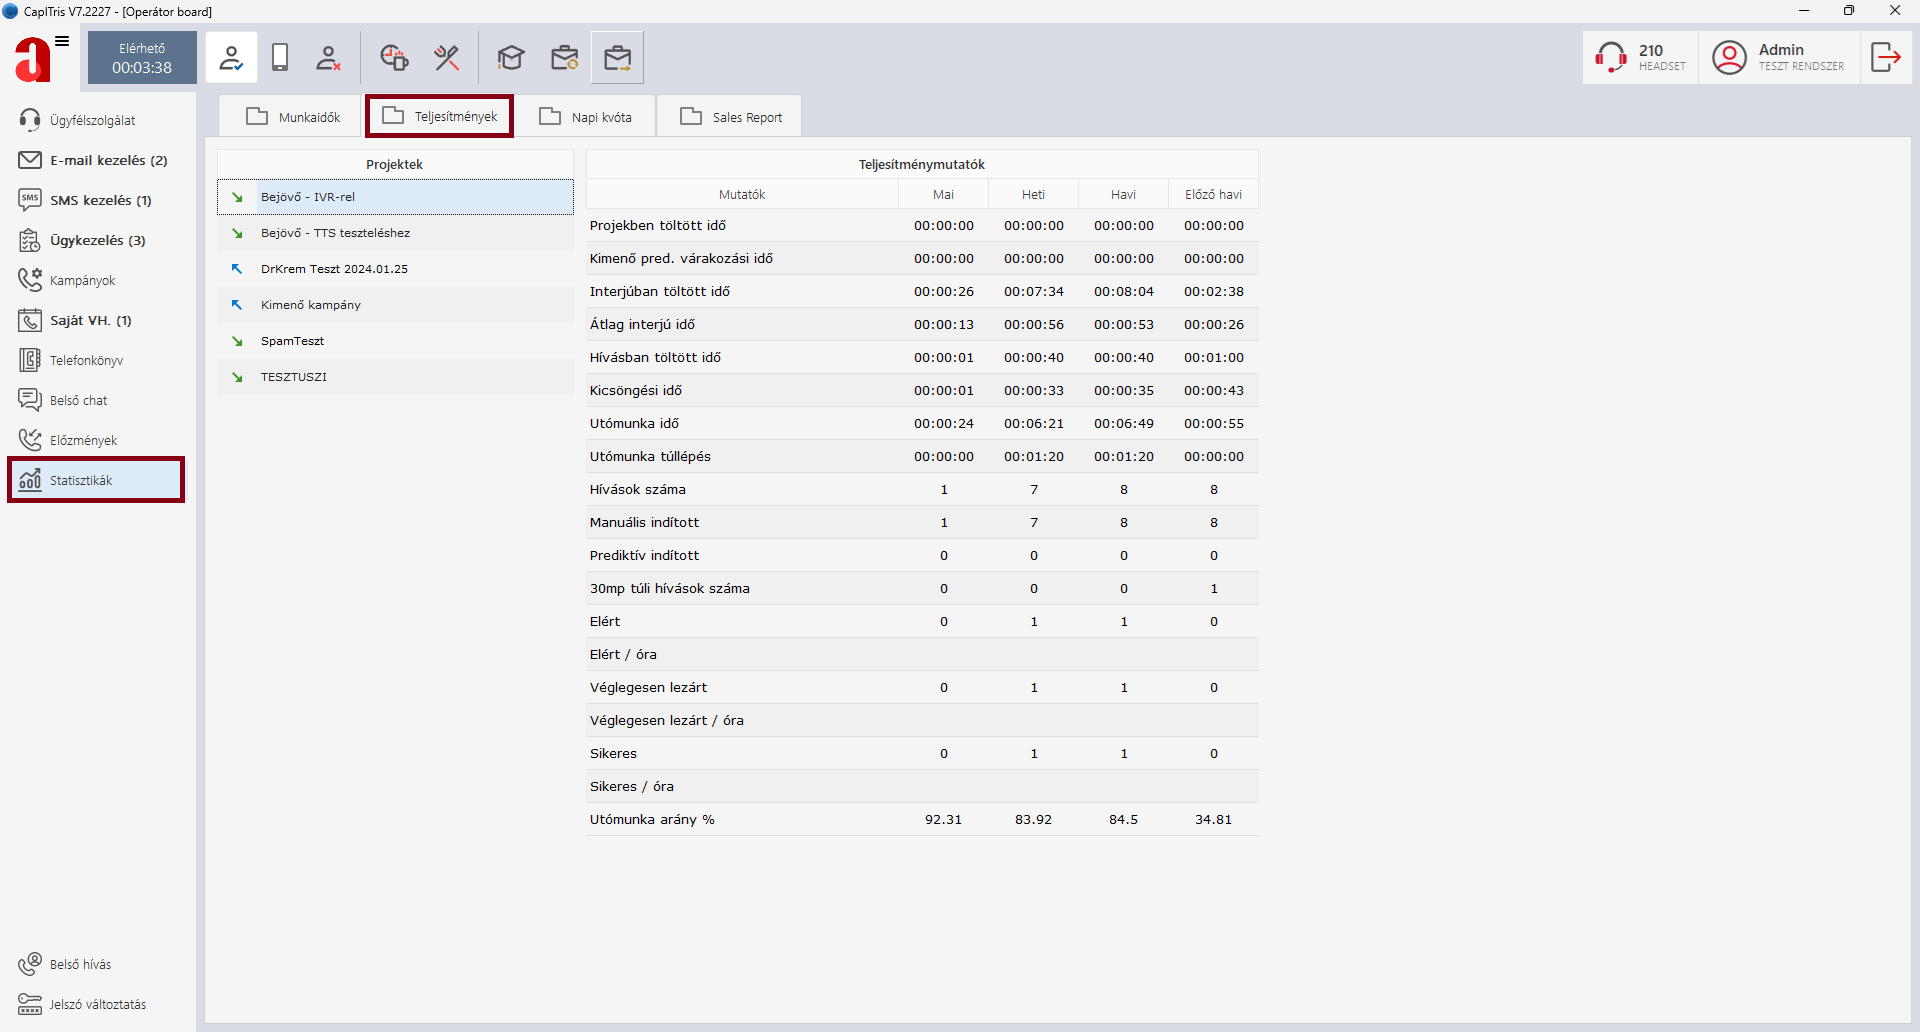
Task: Open the Sales Report tab
Action: 731,117
